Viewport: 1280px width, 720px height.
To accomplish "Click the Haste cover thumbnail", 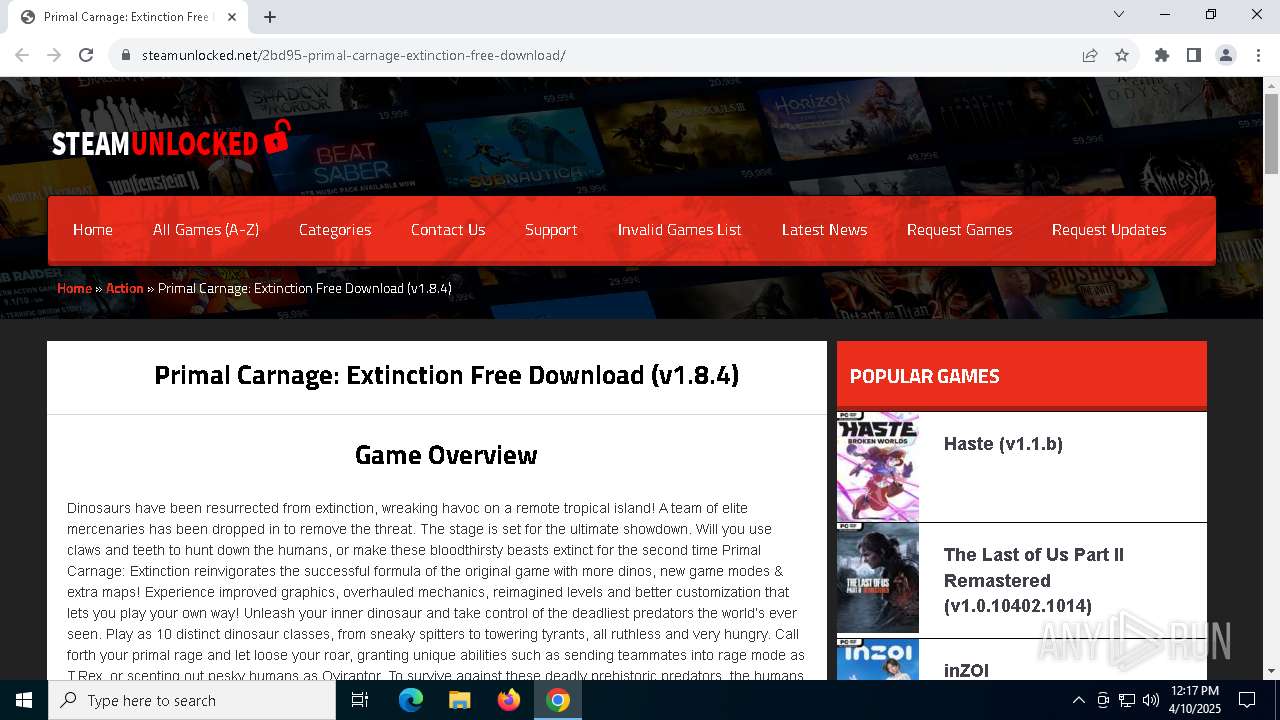I will (878, 467).
